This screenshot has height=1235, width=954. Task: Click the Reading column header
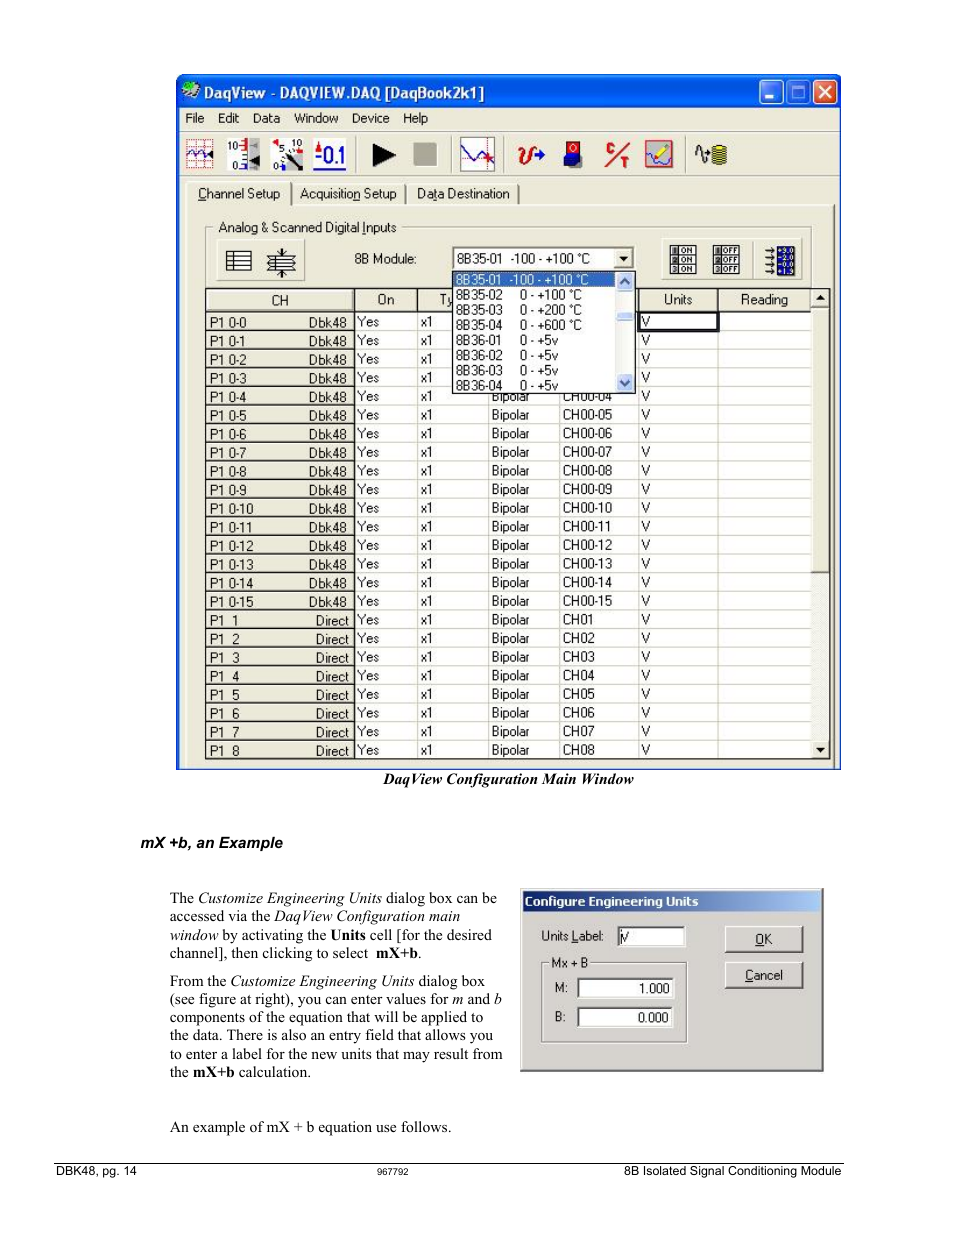click(x=764, y=300)
